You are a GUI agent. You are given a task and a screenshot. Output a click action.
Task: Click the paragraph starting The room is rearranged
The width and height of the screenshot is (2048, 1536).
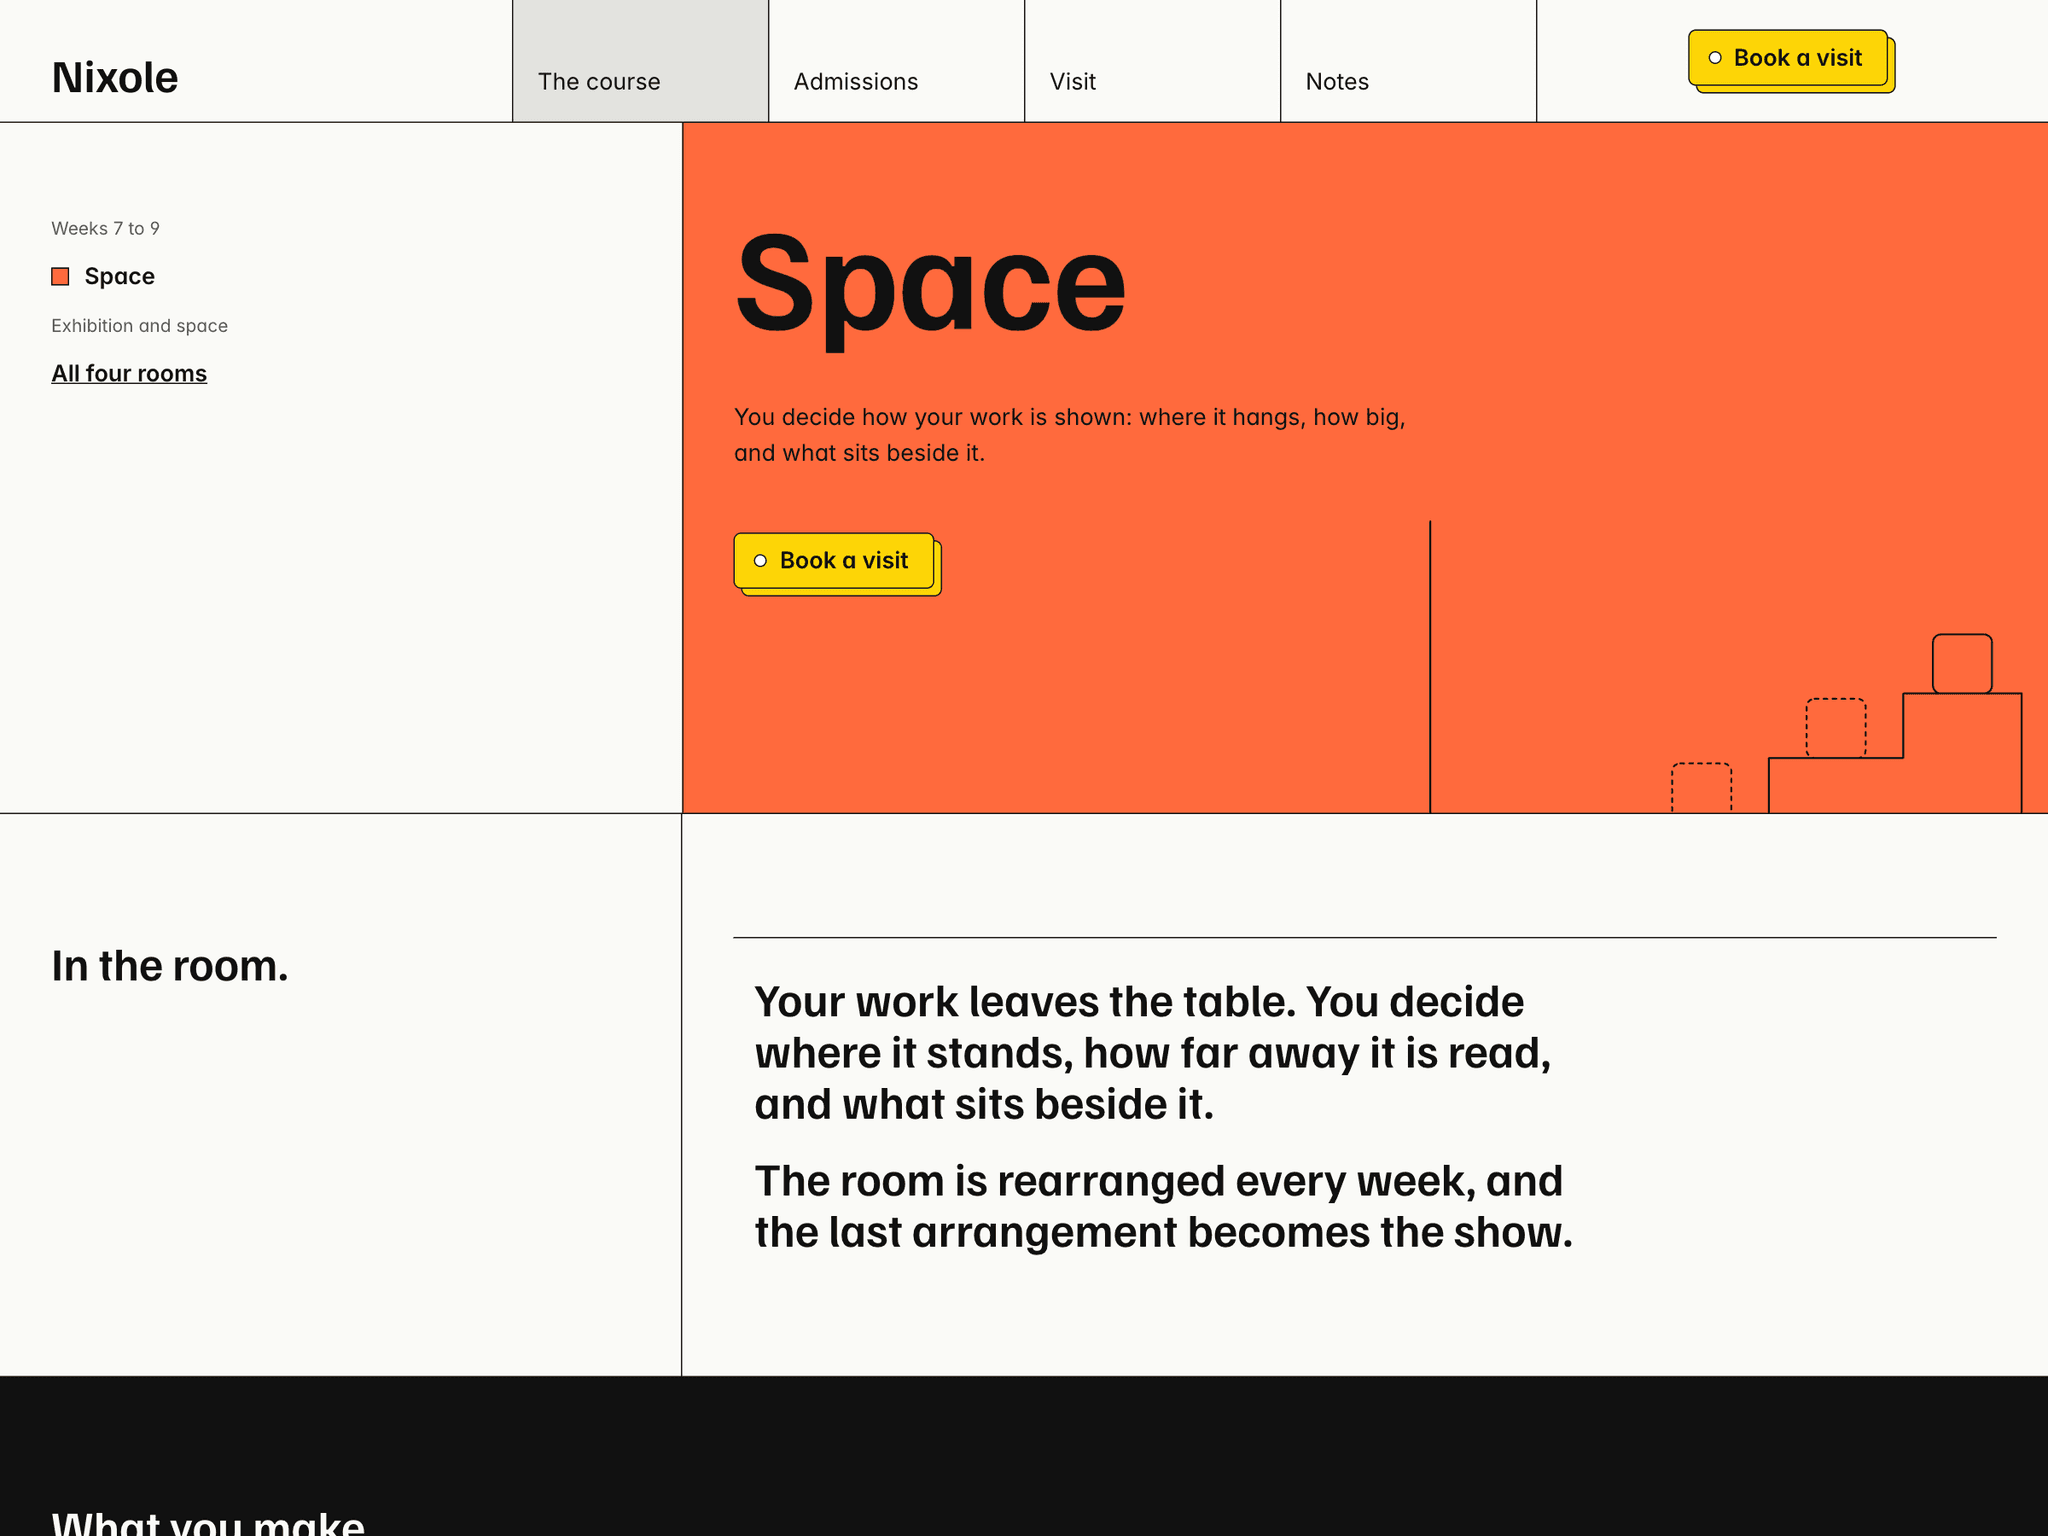click(1164, 1207)
